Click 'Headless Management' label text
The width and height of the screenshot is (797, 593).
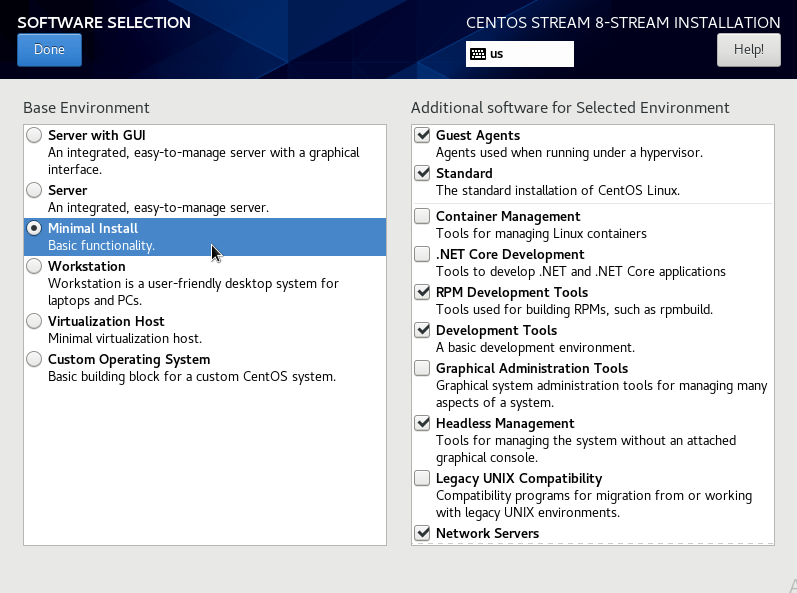click(505, 424)
